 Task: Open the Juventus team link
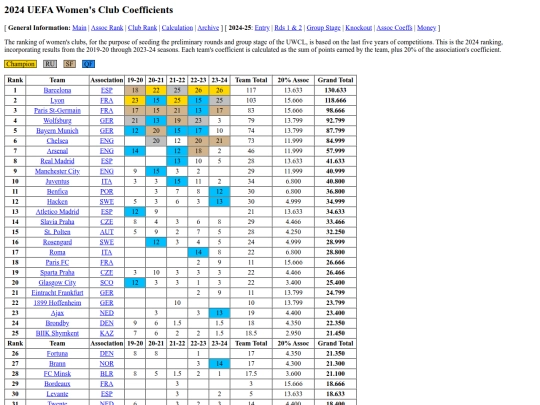click(57, 181)
